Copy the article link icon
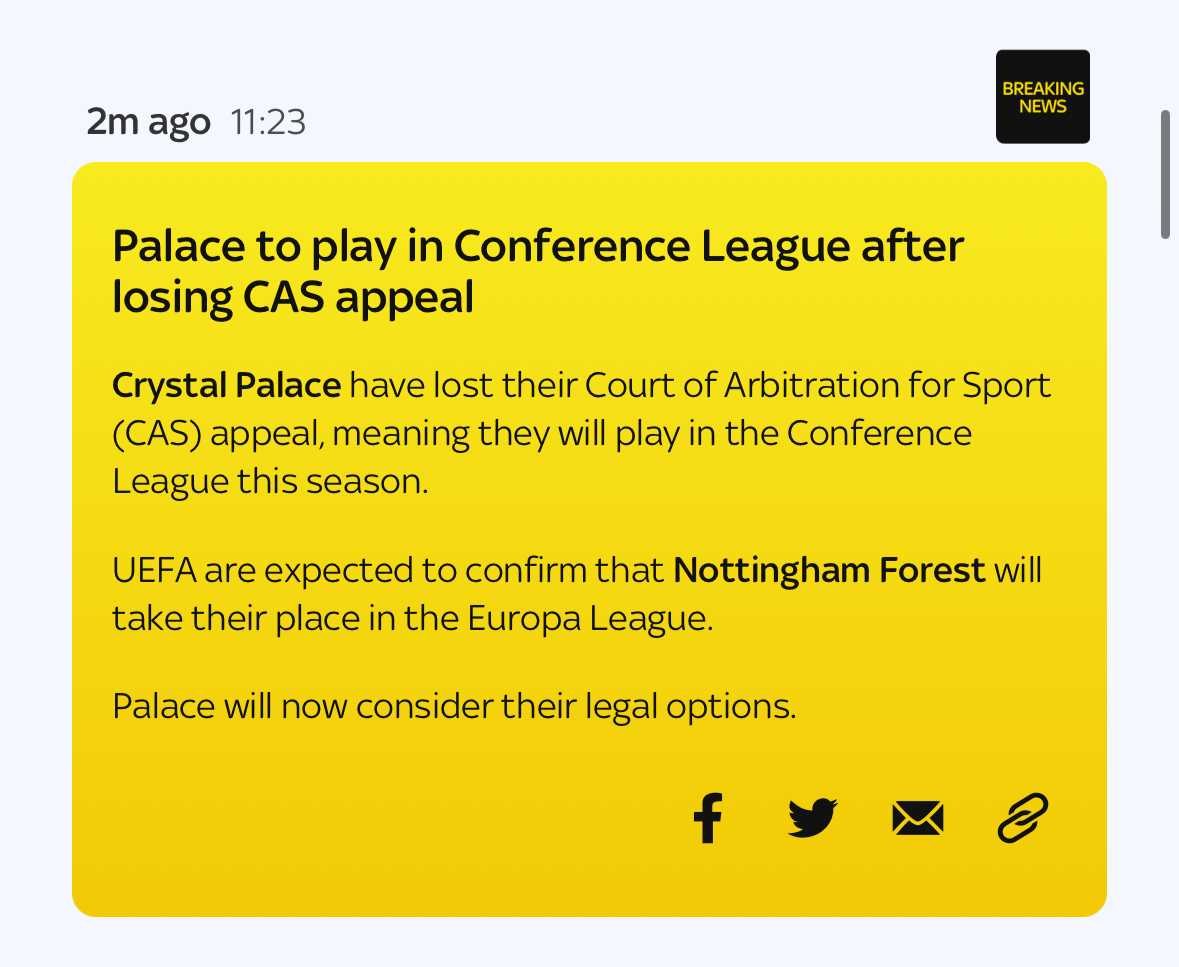The height and width of the screenshot is (967, 1179). (x=1022, y=819)
